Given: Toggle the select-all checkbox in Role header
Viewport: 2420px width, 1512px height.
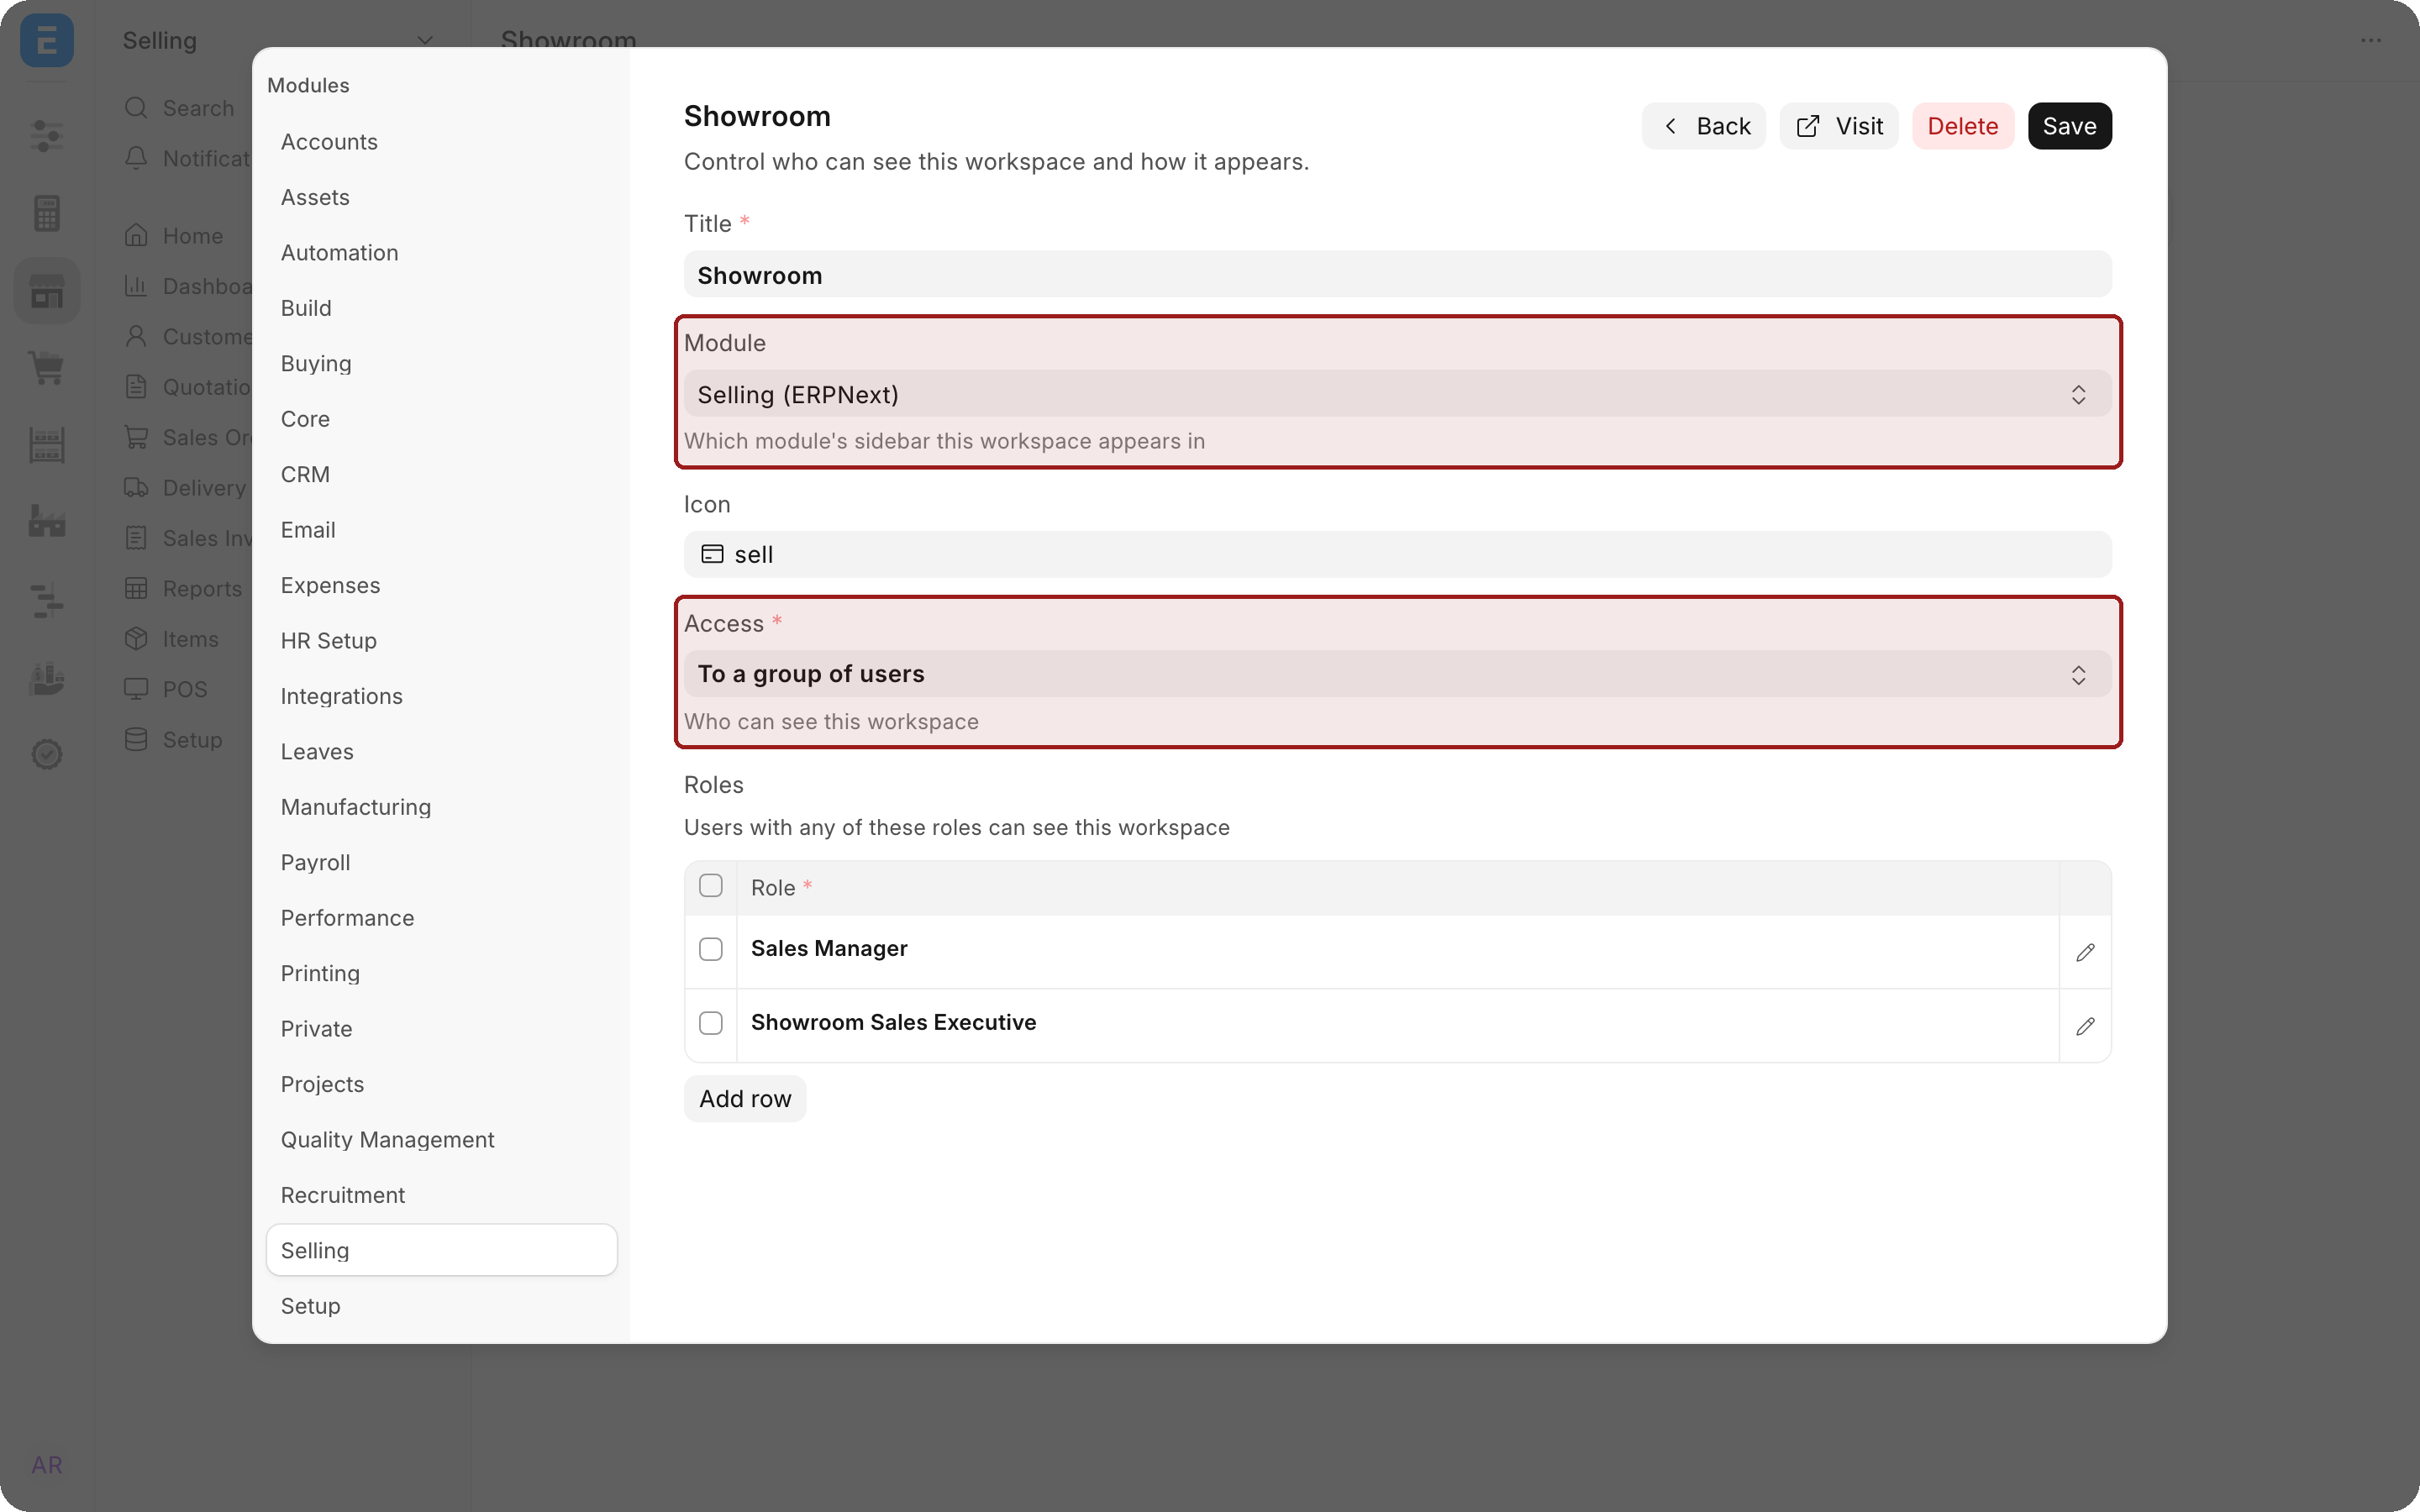Looking at the screenshot, I should [711, 885].
